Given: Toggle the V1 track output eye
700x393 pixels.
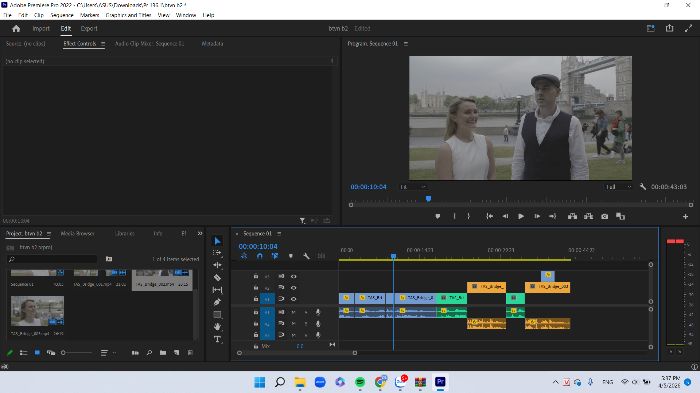Looking at the screenshot, I should (294, 299).
